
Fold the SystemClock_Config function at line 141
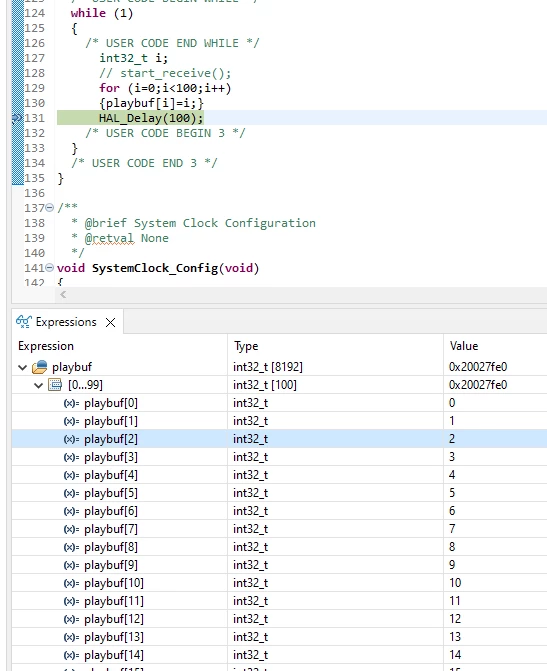pyautogui.click(x=50, y=268)
